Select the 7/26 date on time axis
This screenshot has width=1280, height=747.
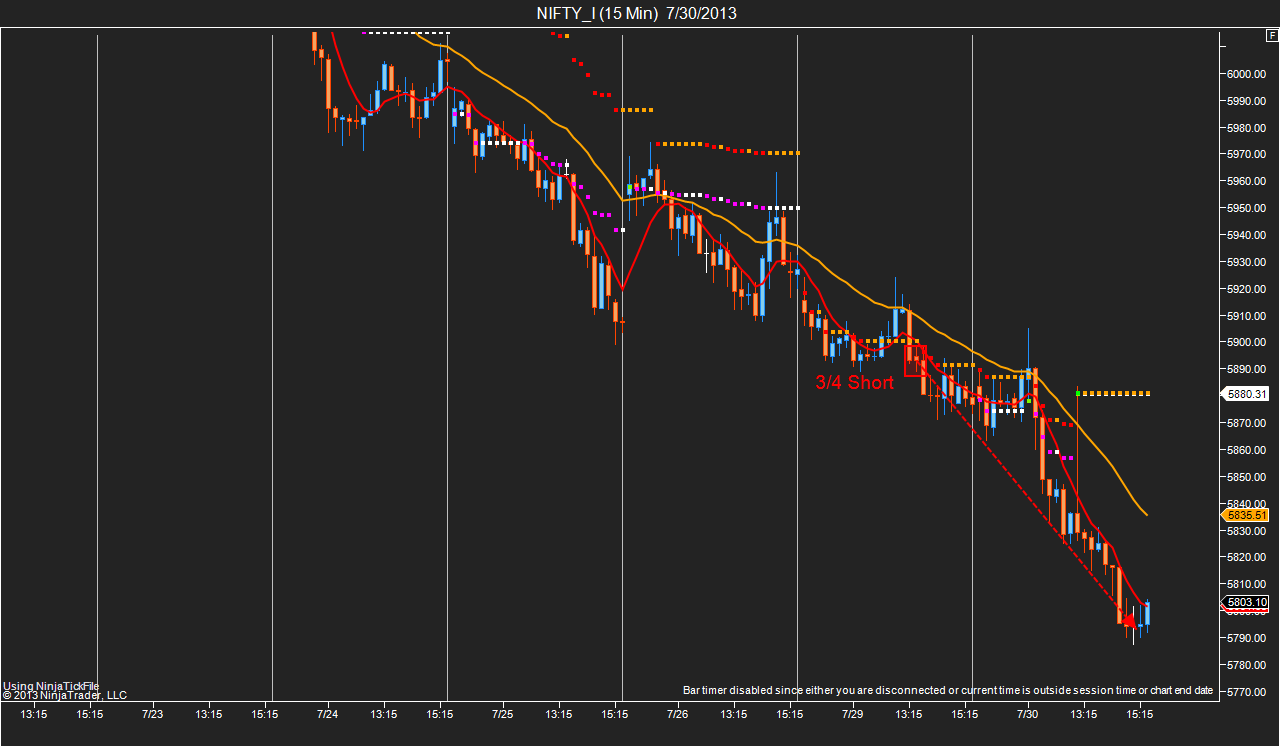pos(677,715)
